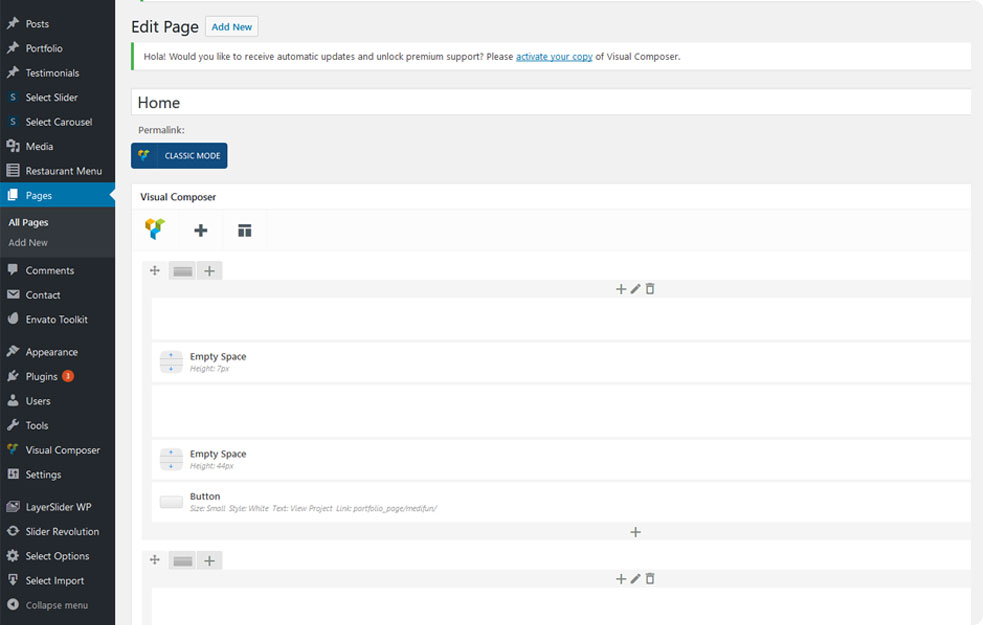983x625 pixels.
Task: Click the Visual Composer logo icon in toolbar
Action: coord(155,230)
